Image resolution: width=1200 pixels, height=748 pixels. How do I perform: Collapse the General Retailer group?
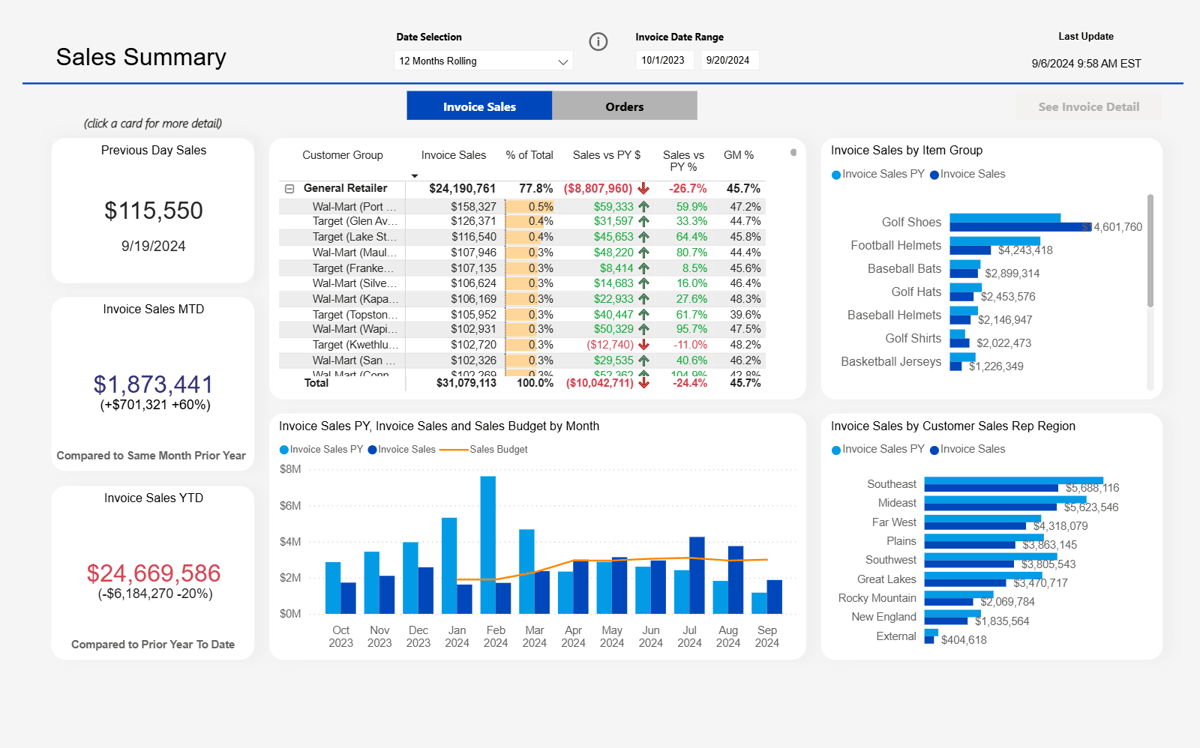coord(290,188)
